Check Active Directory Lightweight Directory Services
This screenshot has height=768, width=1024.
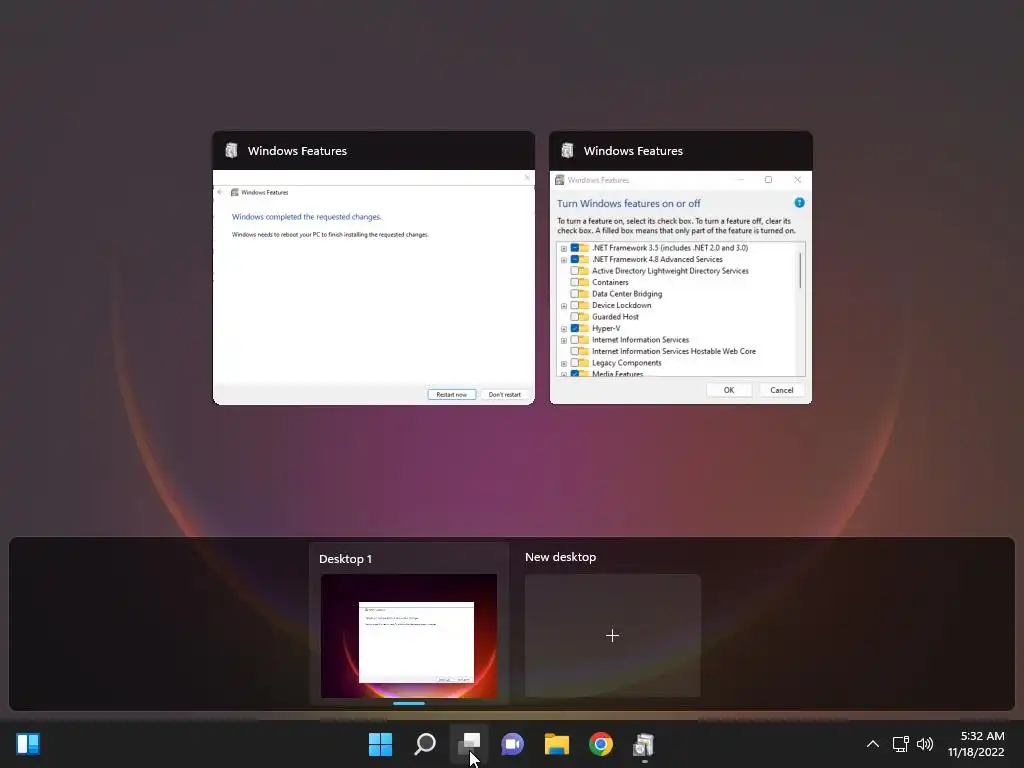[575, 271]
